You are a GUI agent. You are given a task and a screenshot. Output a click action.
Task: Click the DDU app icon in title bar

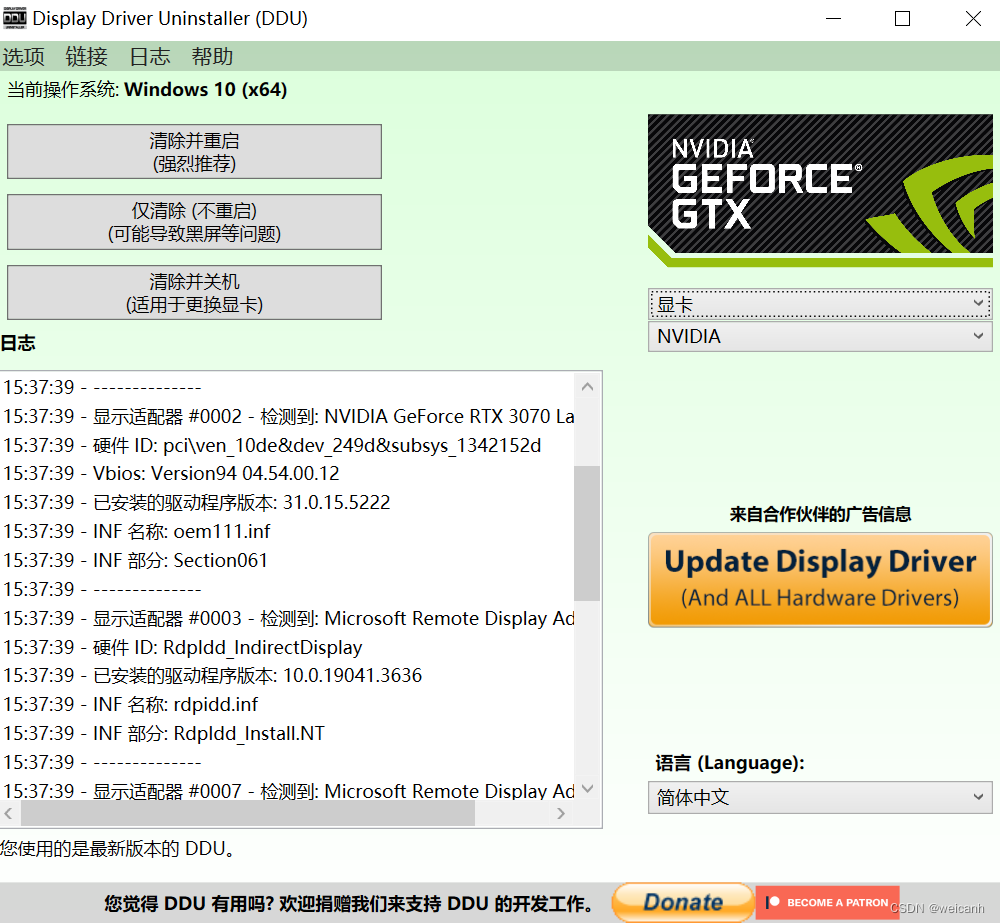click(x=14, y=18)
